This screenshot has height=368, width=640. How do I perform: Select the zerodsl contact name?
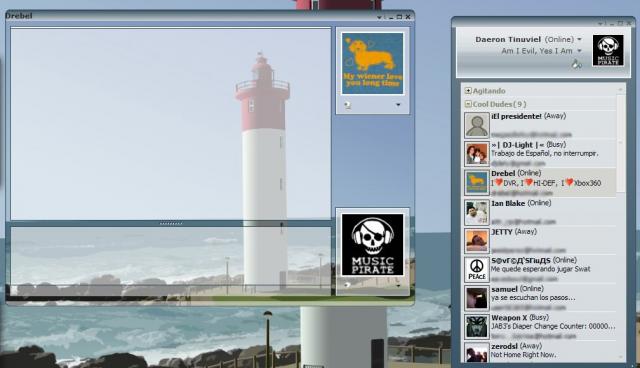[504, 346]
